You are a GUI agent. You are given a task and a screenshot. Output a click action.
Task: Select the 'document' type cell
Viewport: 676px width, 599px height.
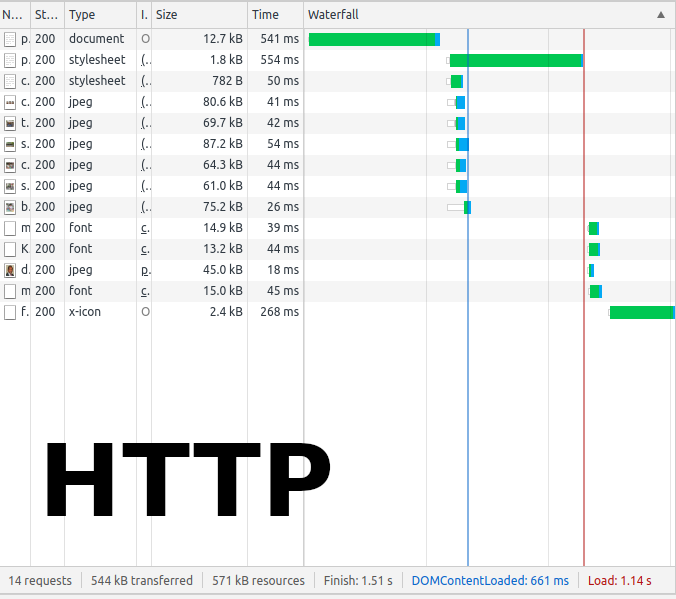pyautogui.click(x=97, y=39)
